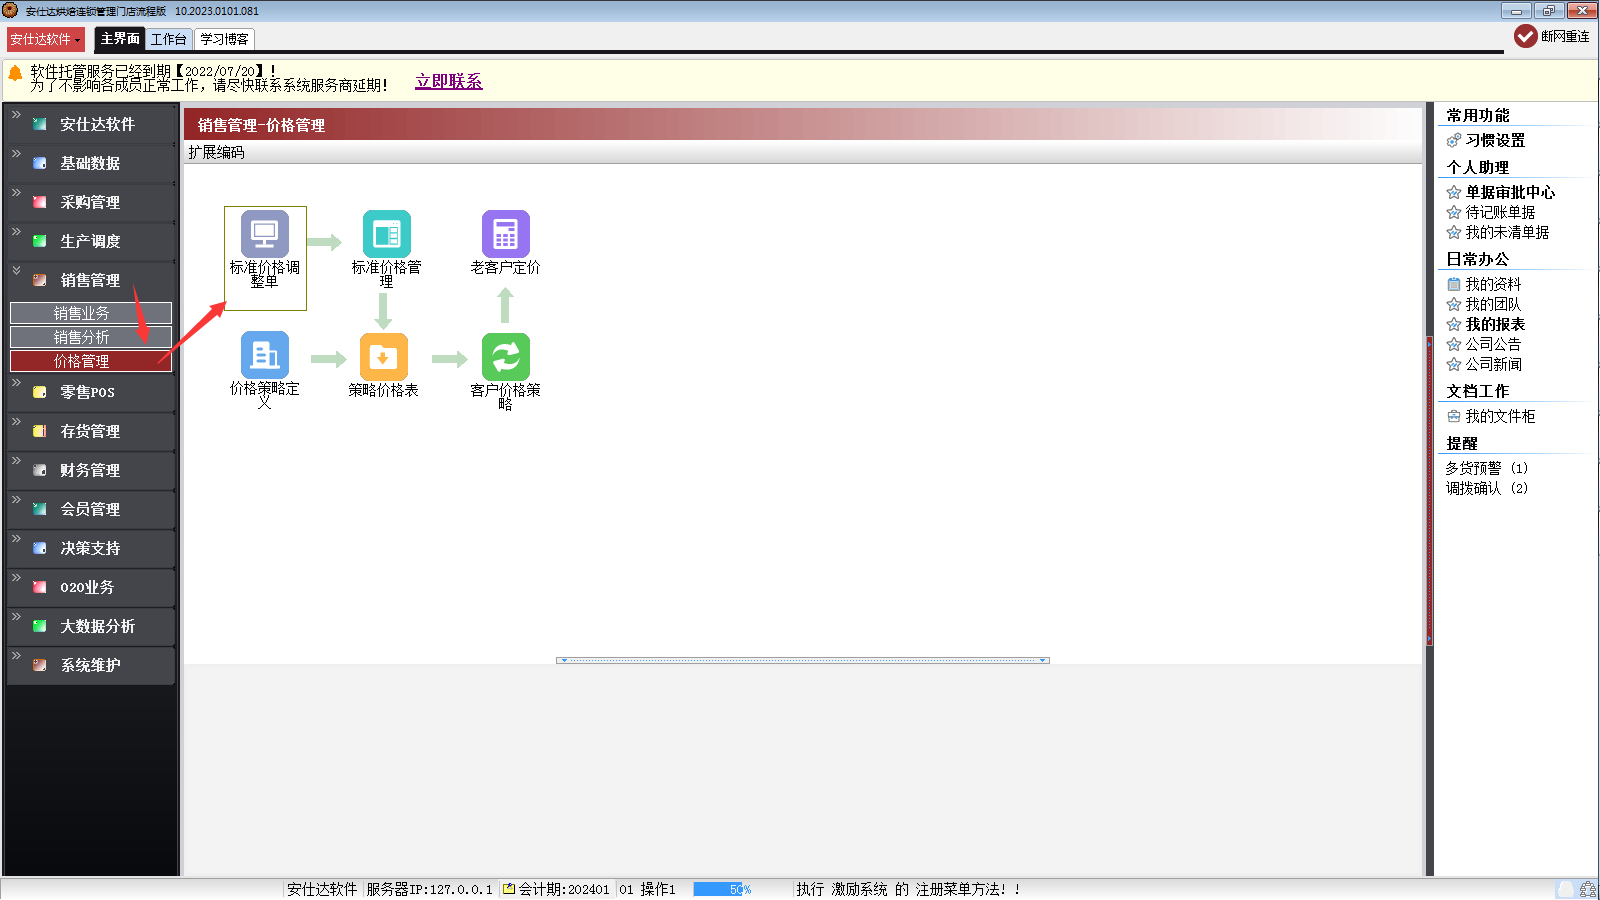This screenshot has width=1600, height=900.
Task: Open the 扩展编码 menu
Action: 216,152
